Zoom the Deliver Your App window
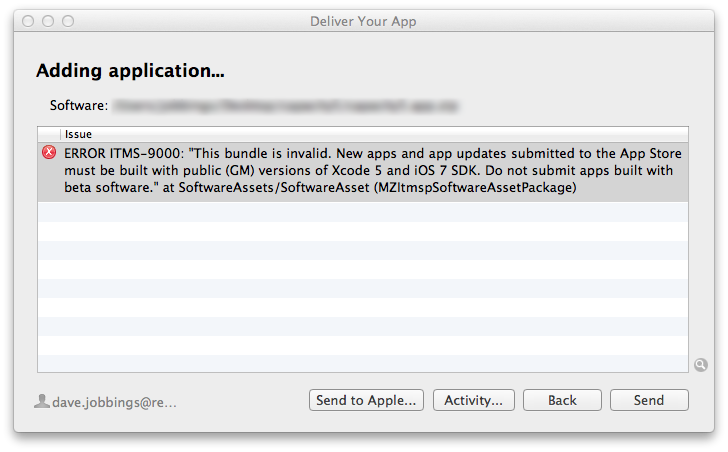Viewport: 728px width, 452px height. point(68,21)
